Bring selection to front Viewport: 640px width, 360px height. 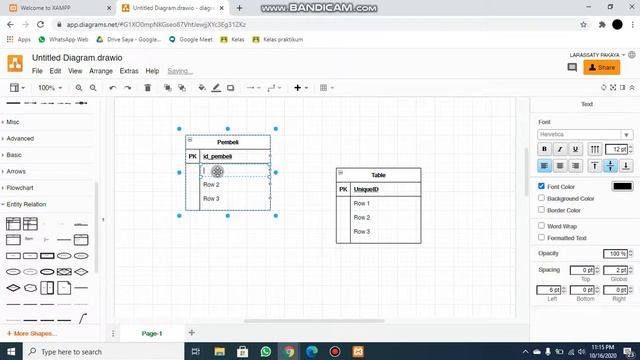tap(167, 88)
